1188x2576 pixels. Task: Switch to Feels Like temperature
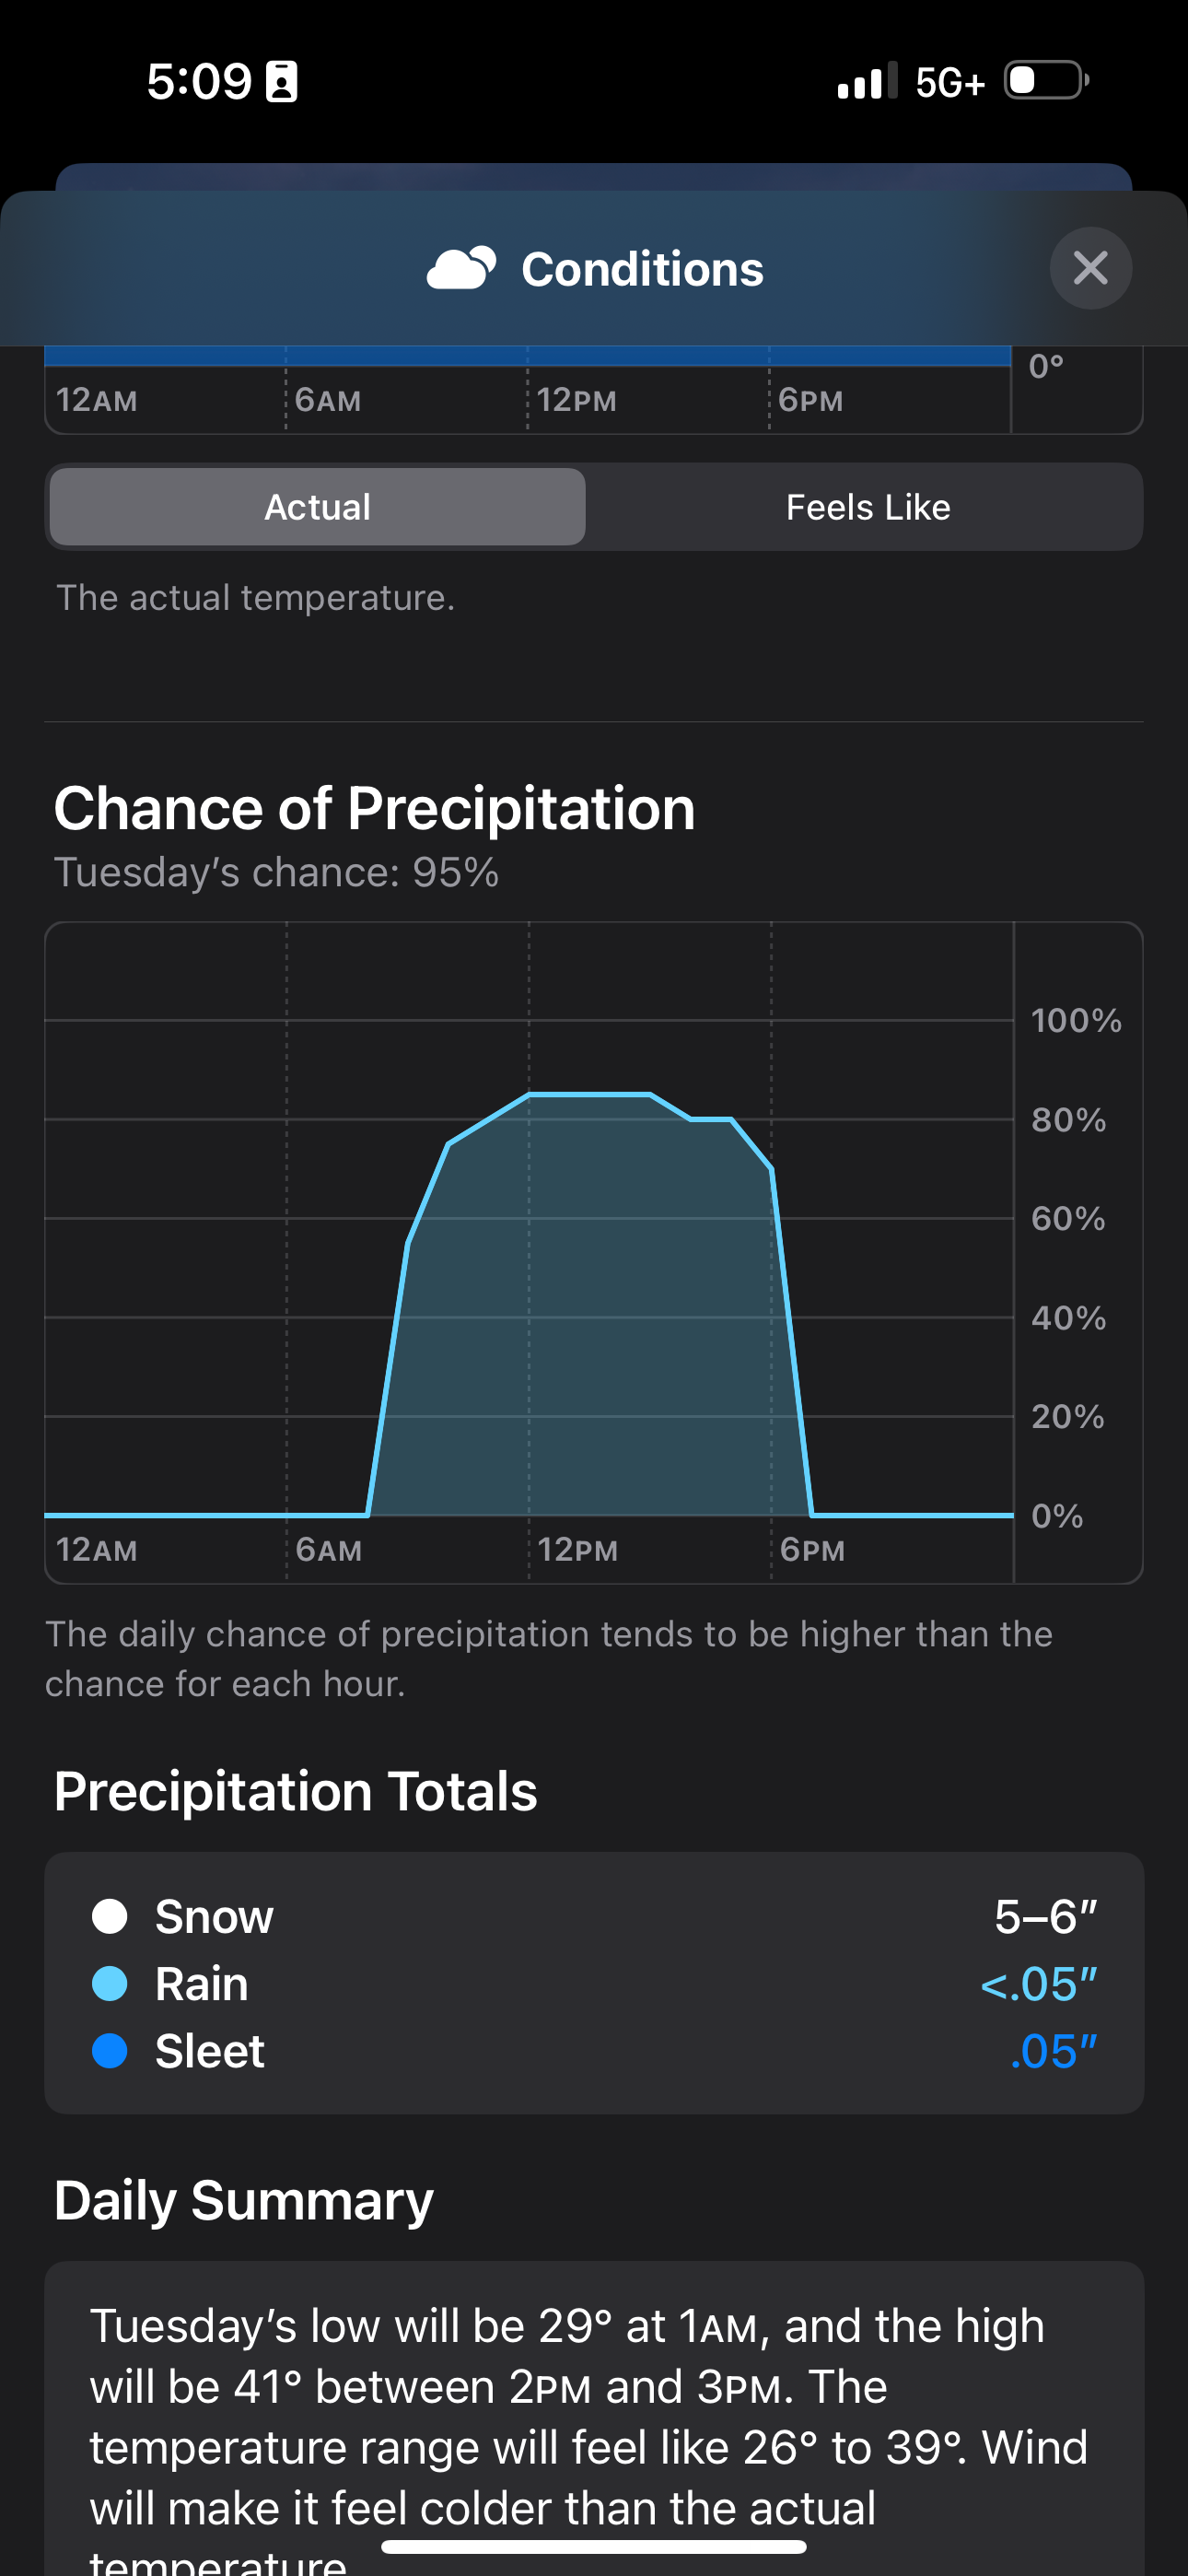pos(867,507)
